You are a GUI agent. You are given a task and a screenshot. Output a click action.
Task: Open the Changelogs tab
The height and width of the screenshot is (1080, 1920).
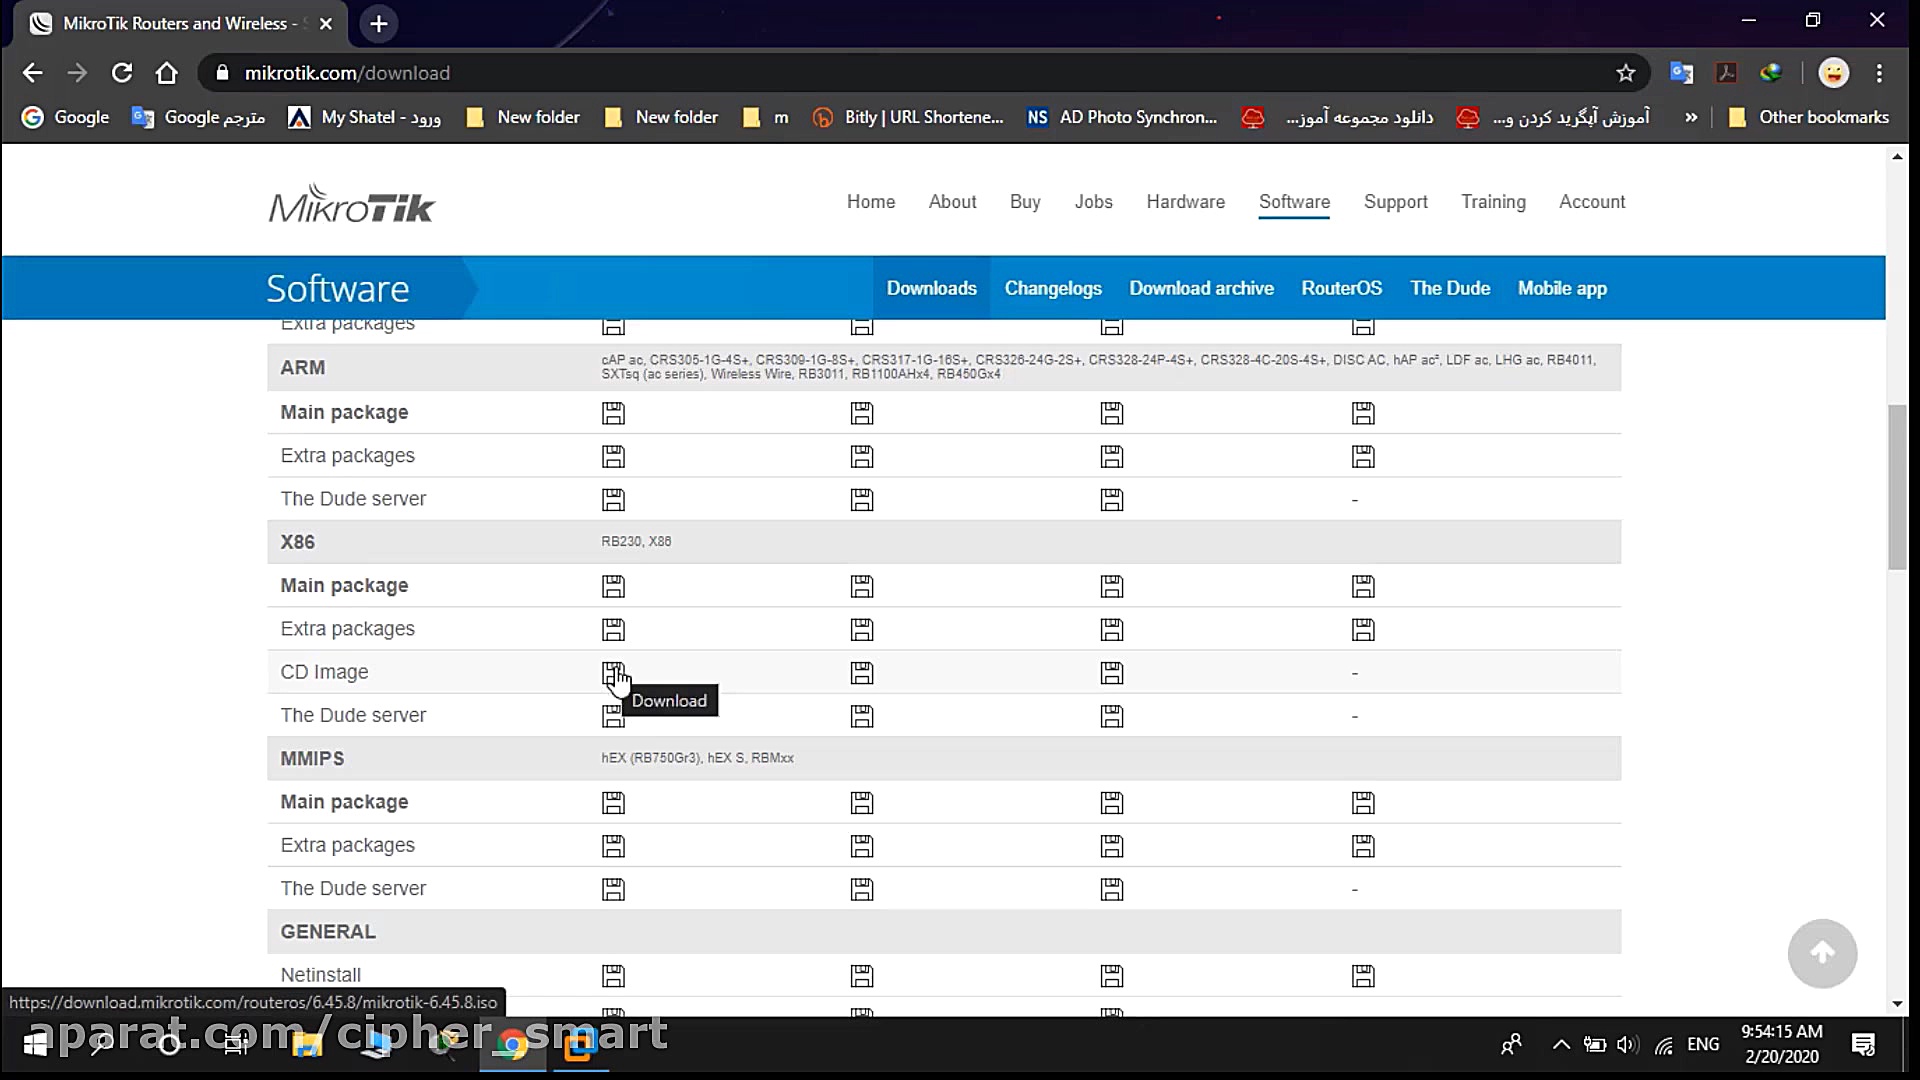[1052, 288]
